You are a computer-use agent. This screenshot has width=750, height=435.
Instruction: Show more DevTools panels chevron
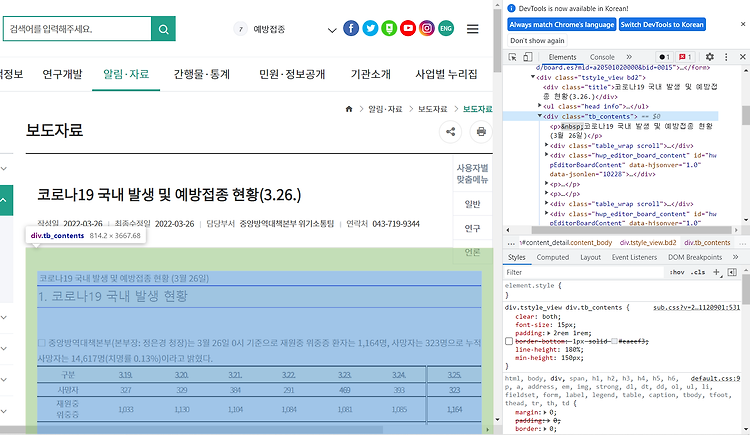[629, 57]
